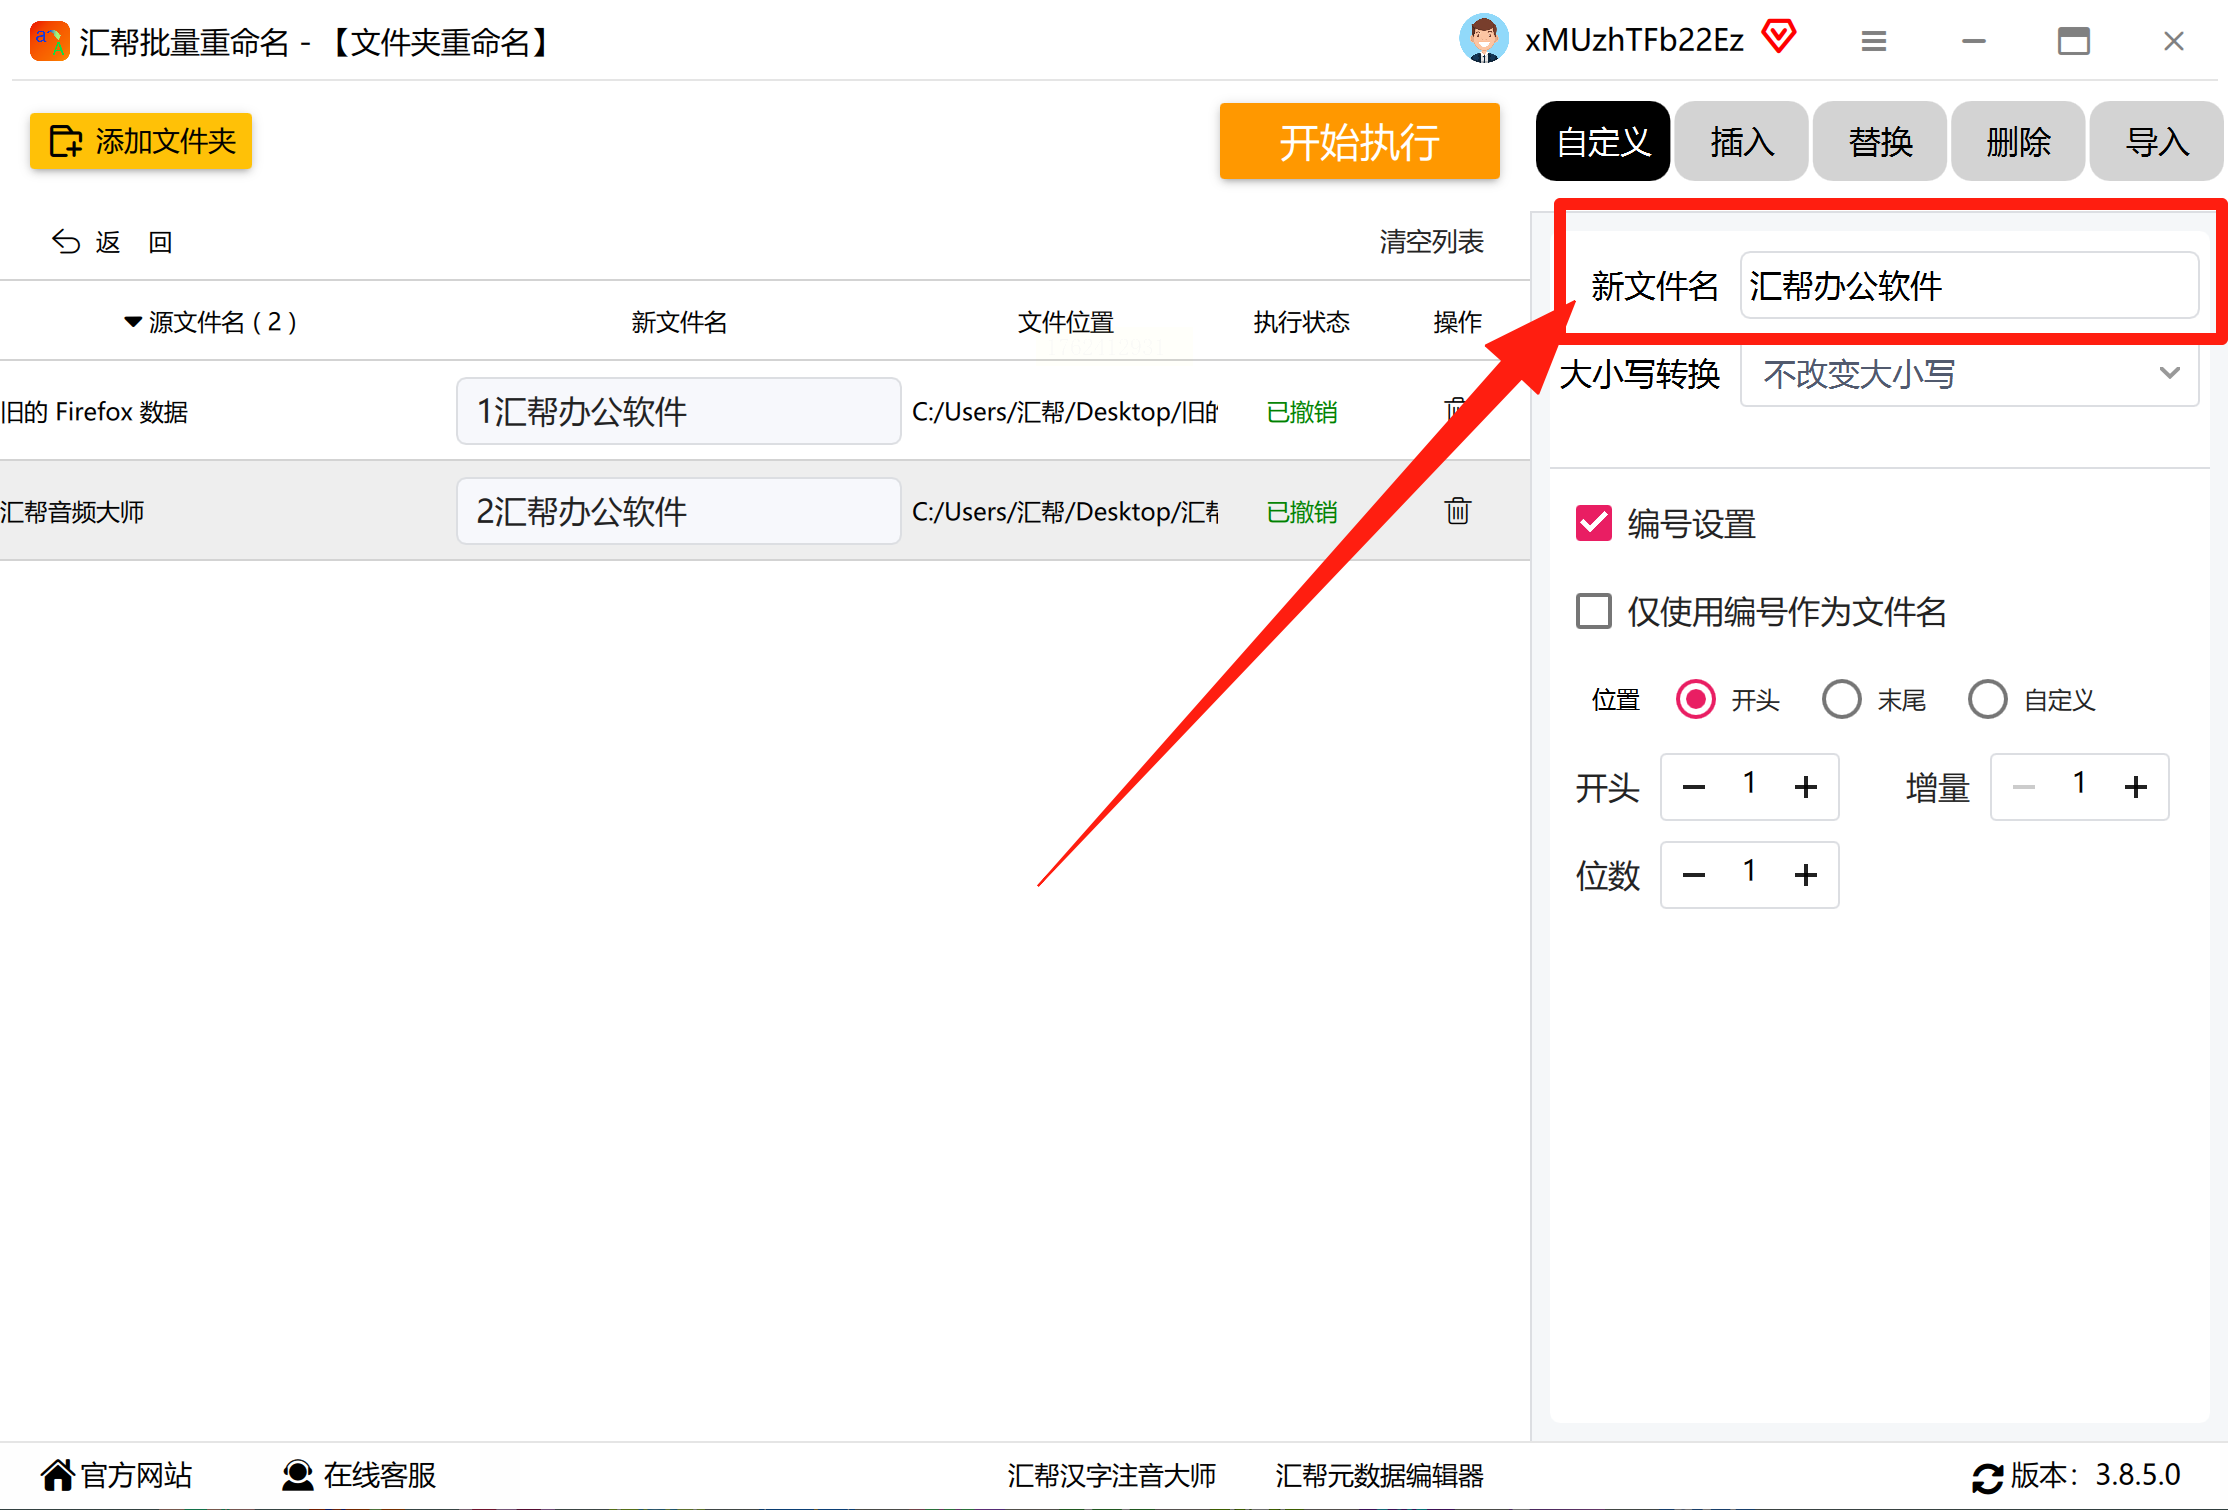Switch to the 插入 tab

[1741, 142]
